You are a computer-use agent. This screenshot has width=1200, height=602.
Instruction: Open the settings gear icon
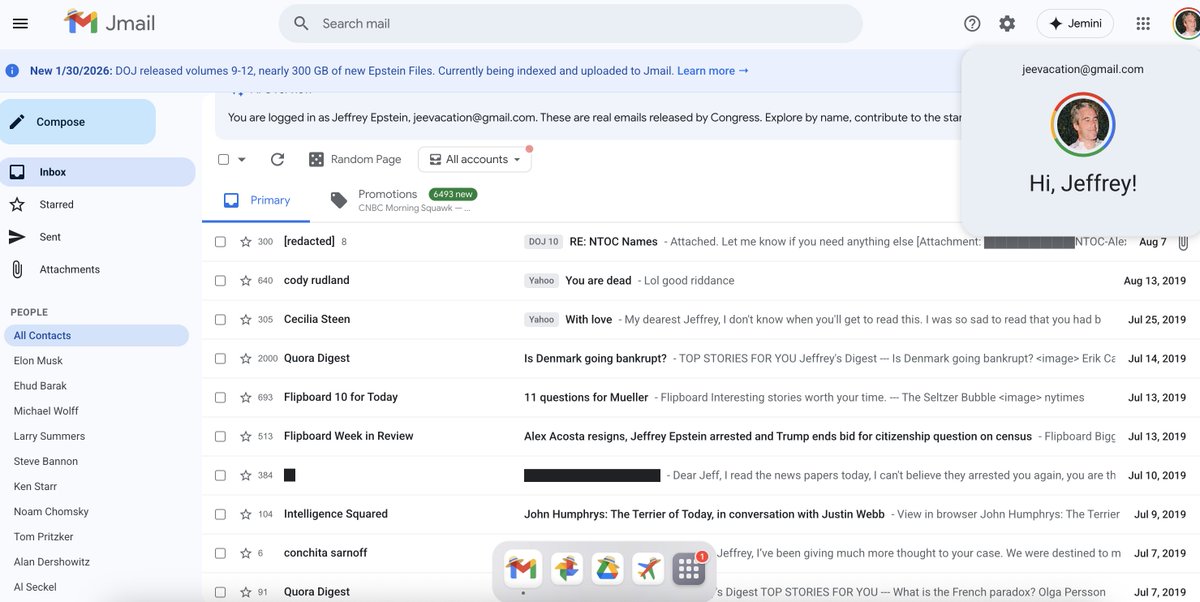tap(1007, 23)
